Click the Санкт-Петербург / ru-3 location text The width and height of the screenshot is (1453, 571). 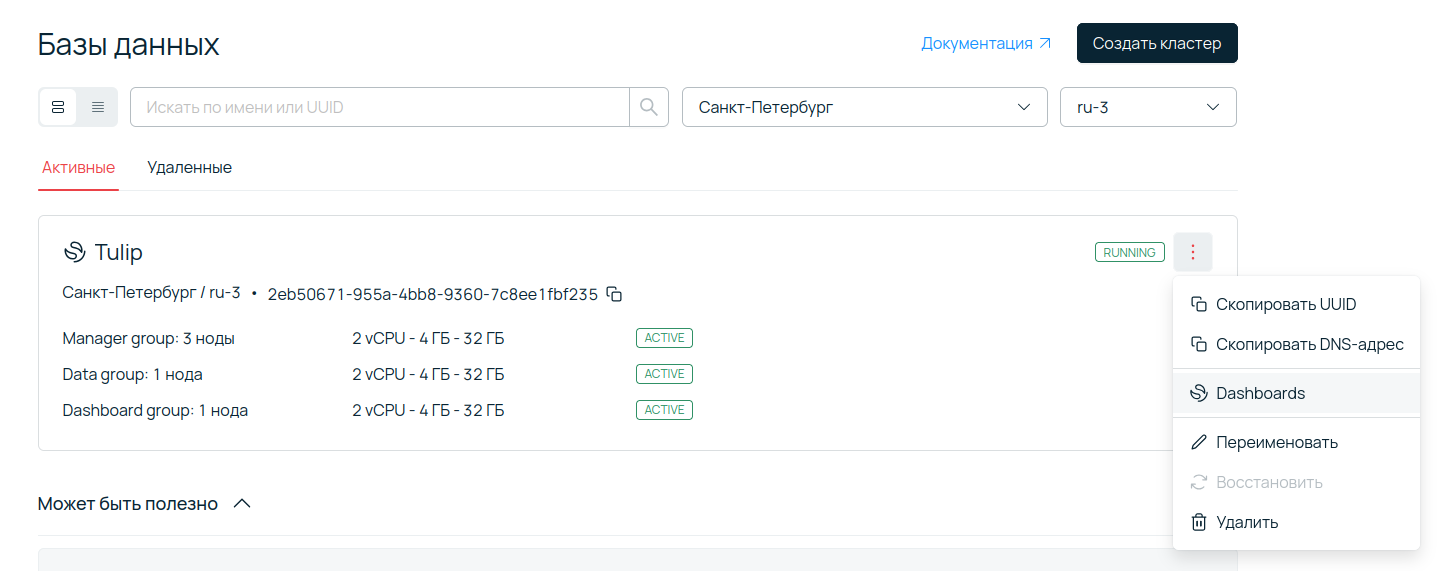[x=151, y=293]
